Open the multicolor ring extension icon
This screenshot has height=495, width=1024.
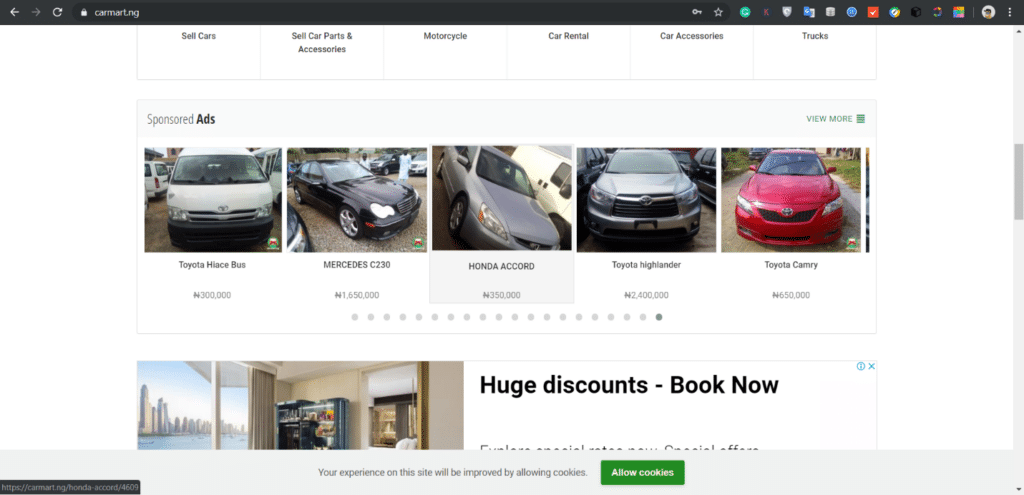click(937, 12)
